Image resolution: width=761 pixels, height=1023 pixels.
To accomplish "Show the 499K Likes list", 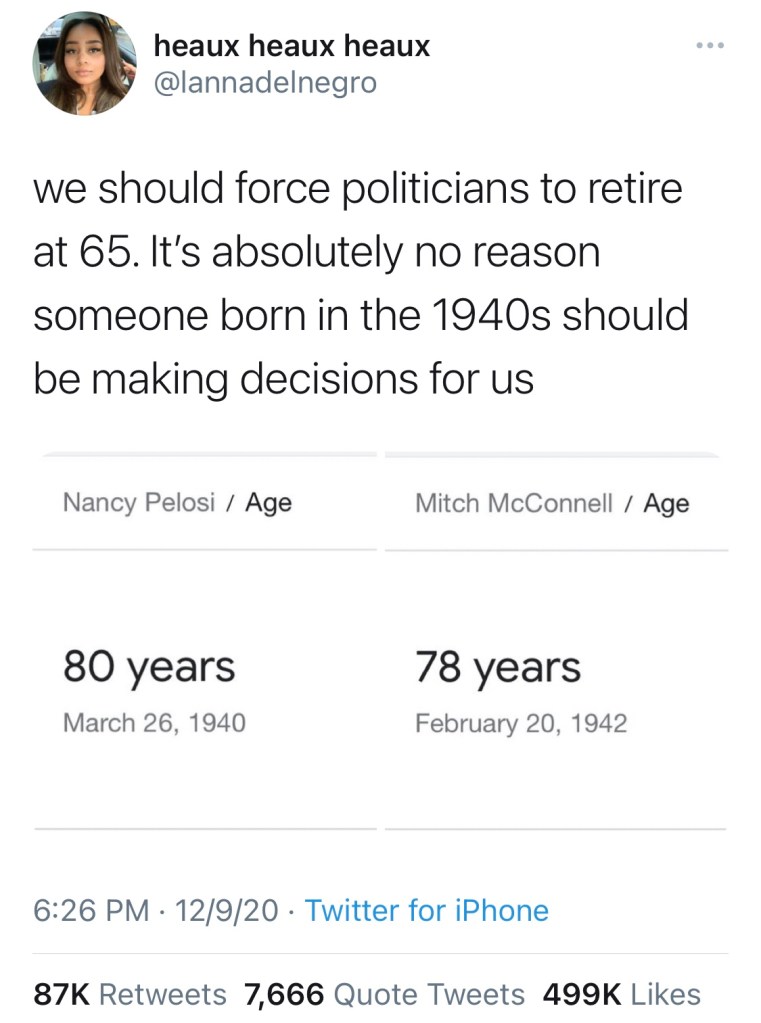I will 621,994.
